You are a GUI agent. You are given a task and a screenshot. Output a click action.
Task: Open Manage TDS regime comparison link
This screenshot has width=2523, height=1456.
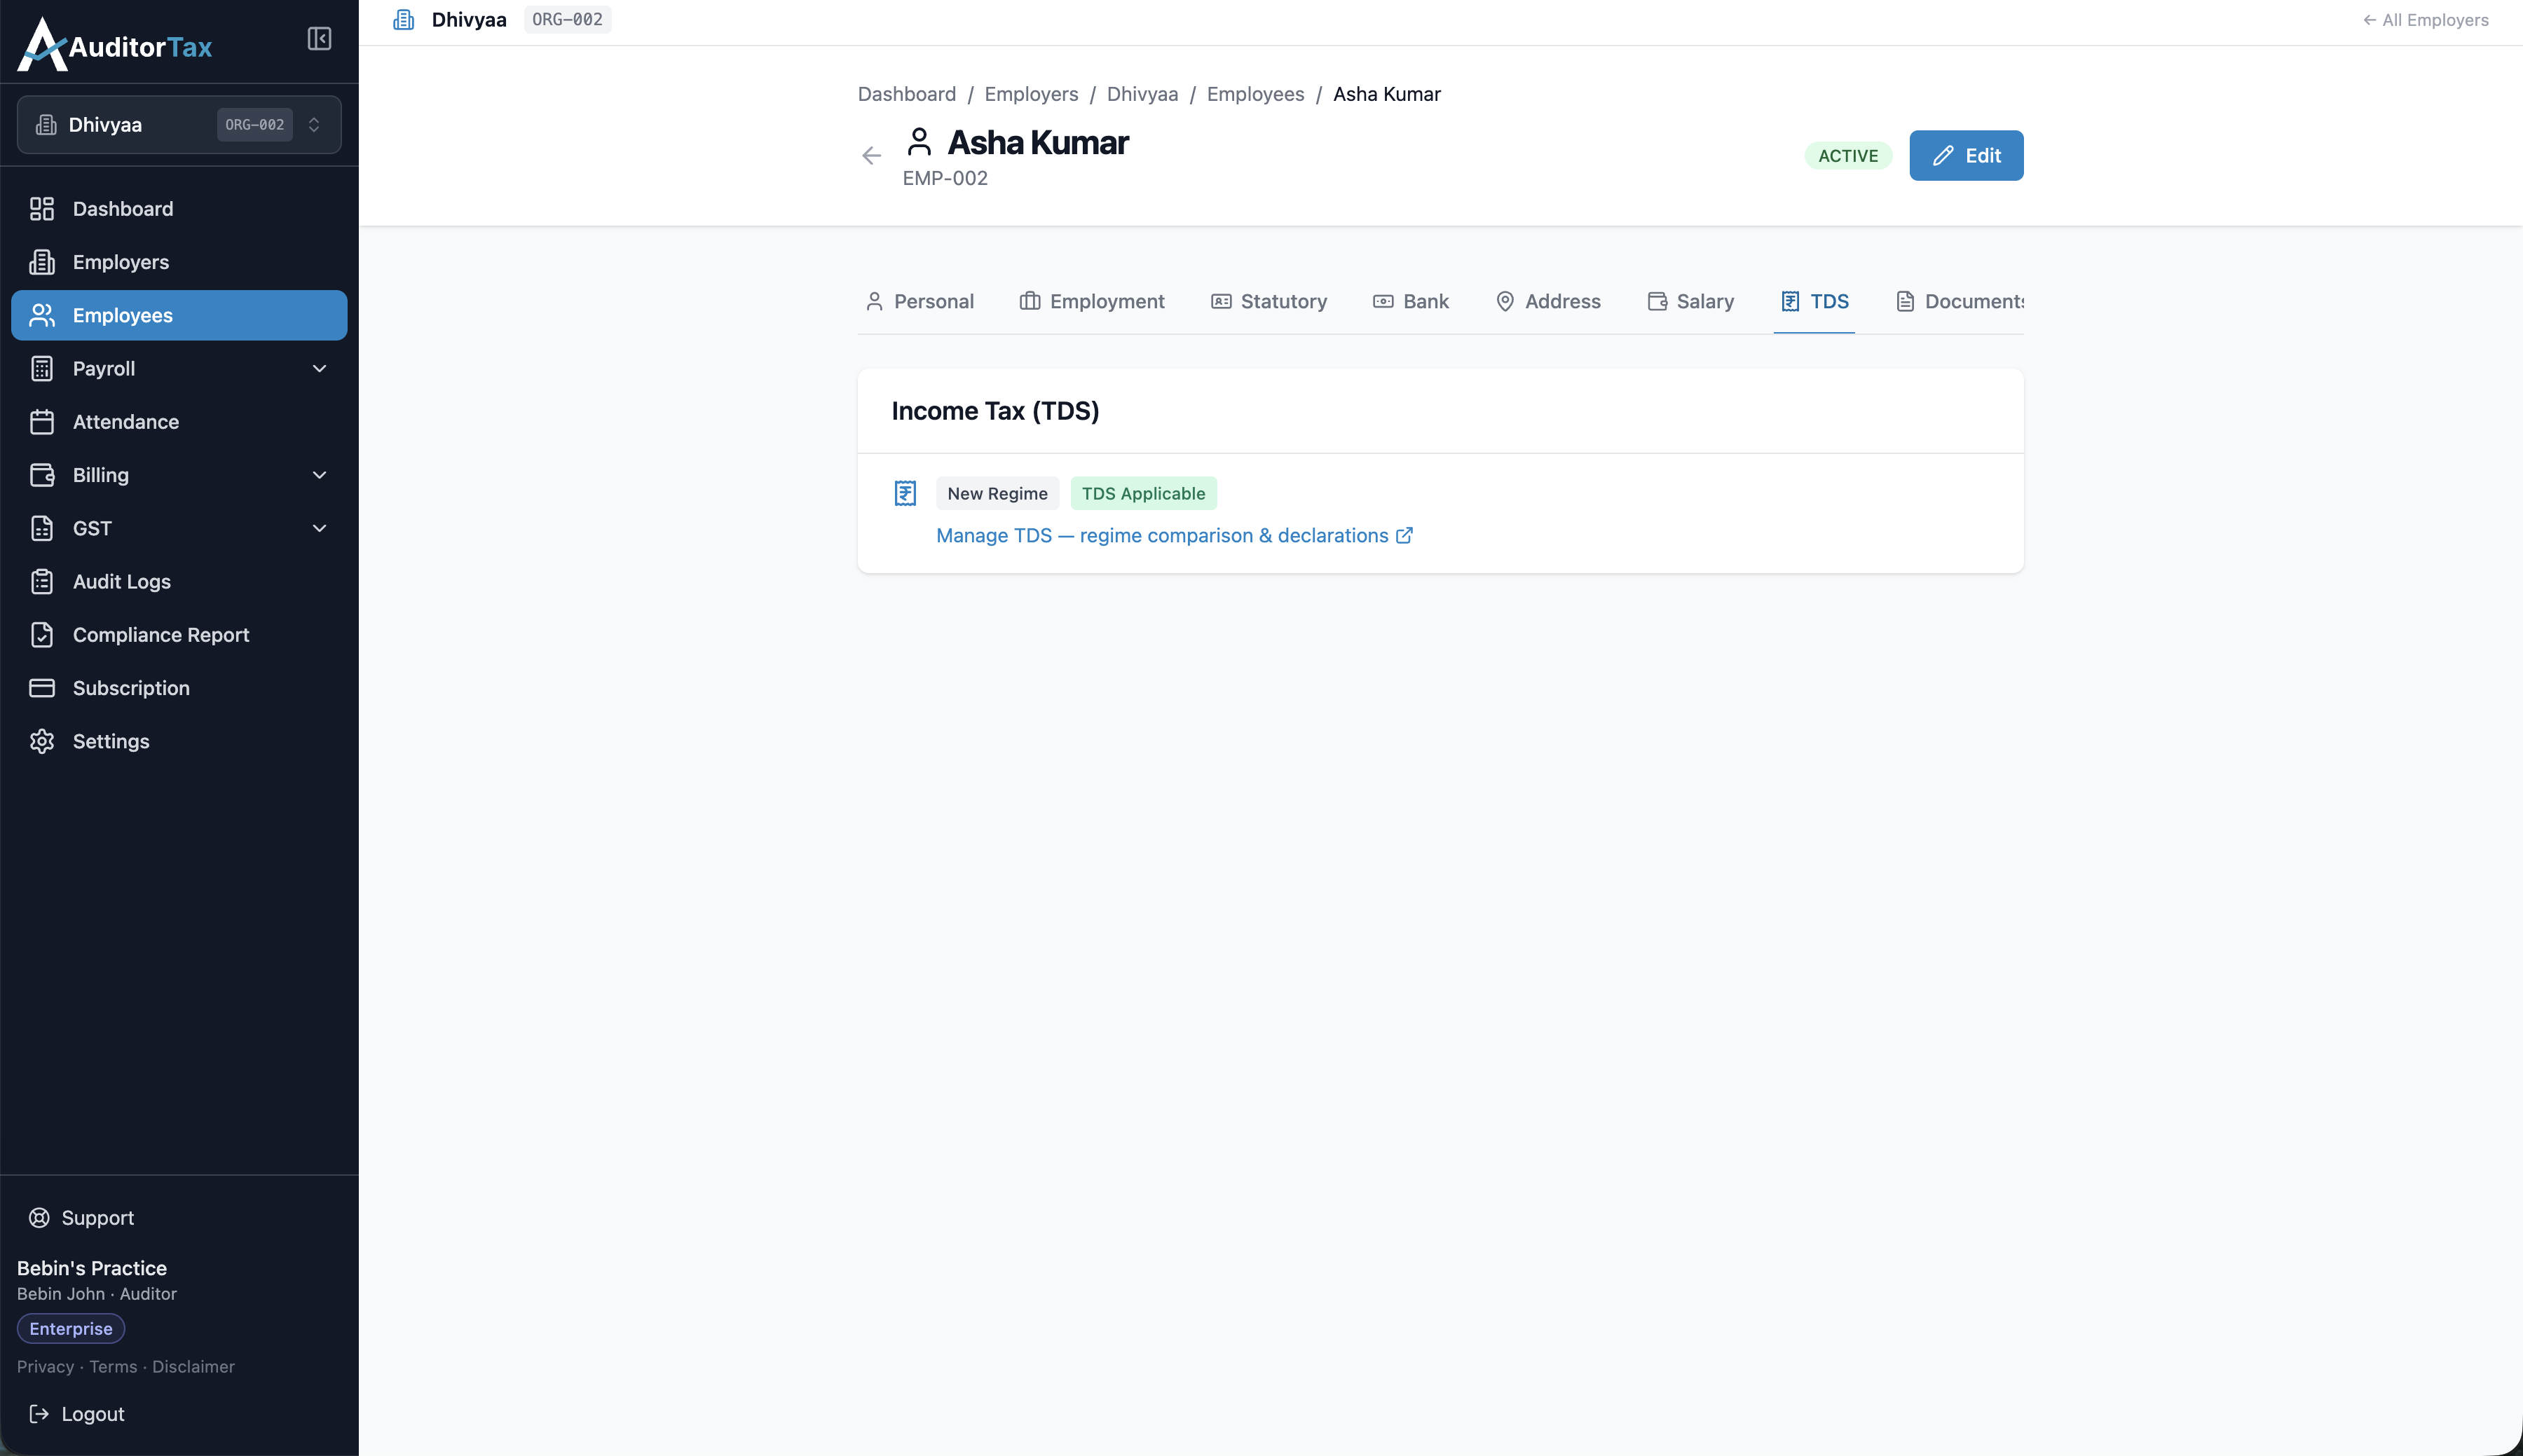pyautogui.click(x=1174, y=536)
